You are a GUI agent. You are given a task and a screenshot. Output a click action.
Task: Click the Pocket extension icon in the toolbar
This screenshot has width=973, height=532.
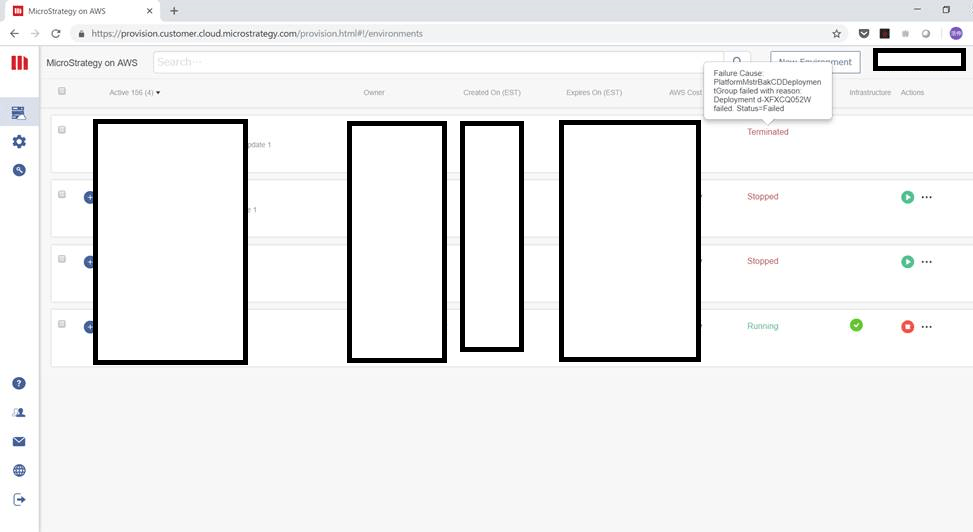click(864, 34)
